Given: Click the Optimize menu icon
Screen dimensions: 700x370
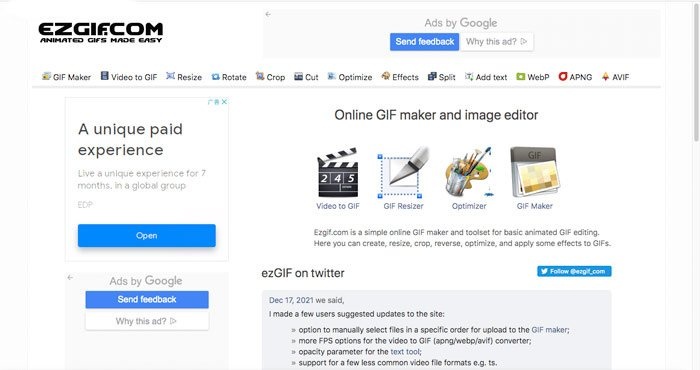Looking at the screenshot, I should tap(332, 76).
